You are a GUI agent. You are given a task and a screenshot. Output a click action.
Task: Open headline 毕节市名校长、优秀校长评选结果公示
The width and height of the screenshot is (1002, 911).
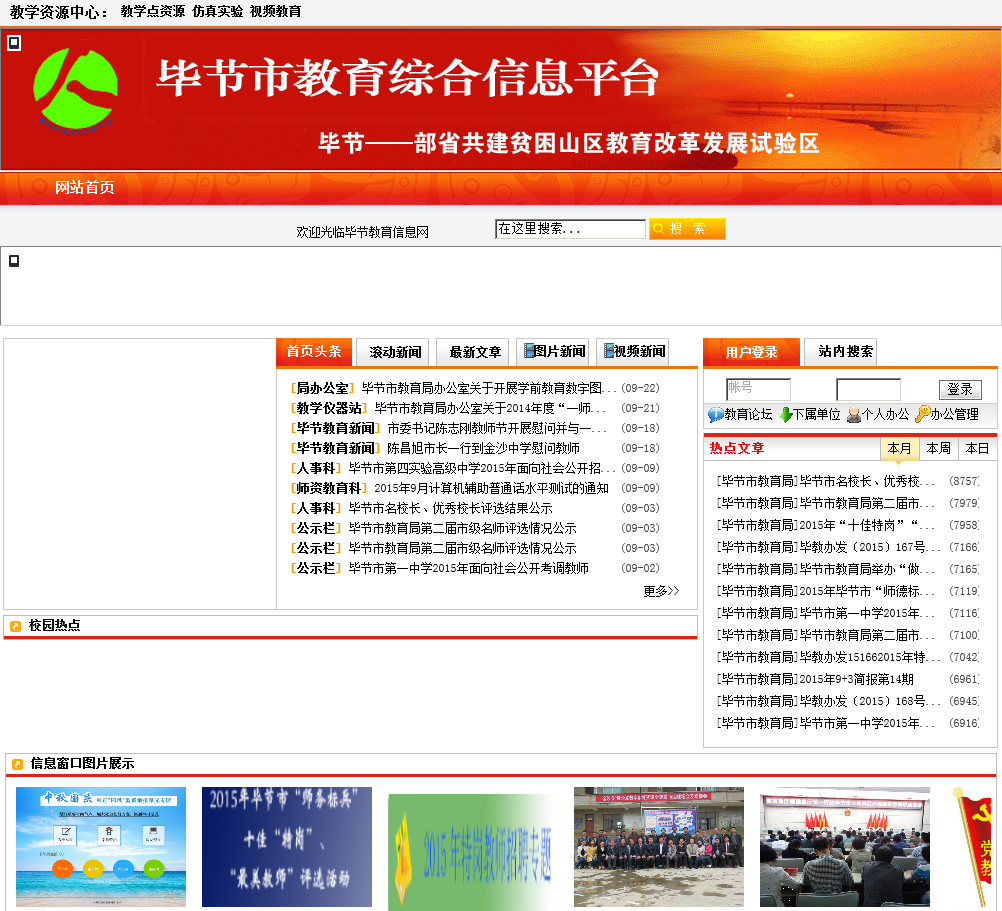click(x=451, y=509)
